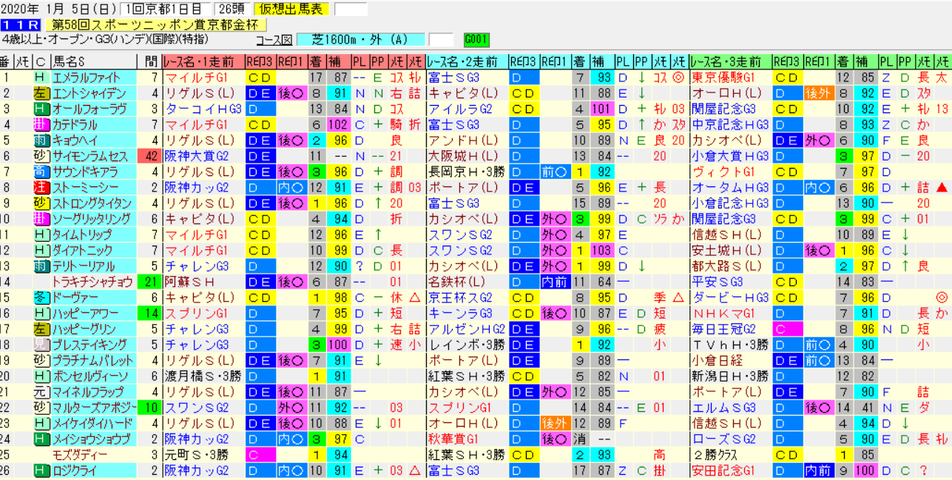Click the magenta C cell in モズダディー row

tap(260, 455)
